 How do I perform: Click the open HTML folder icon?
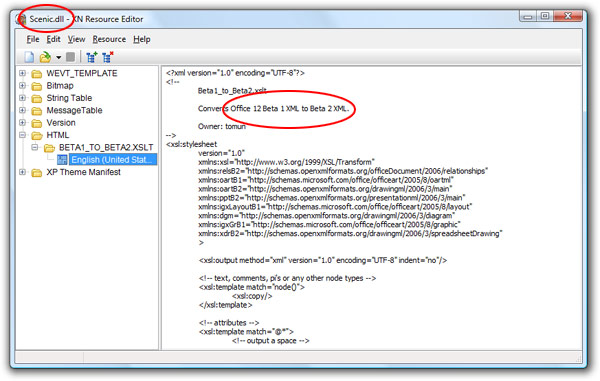tap(37, 135)
